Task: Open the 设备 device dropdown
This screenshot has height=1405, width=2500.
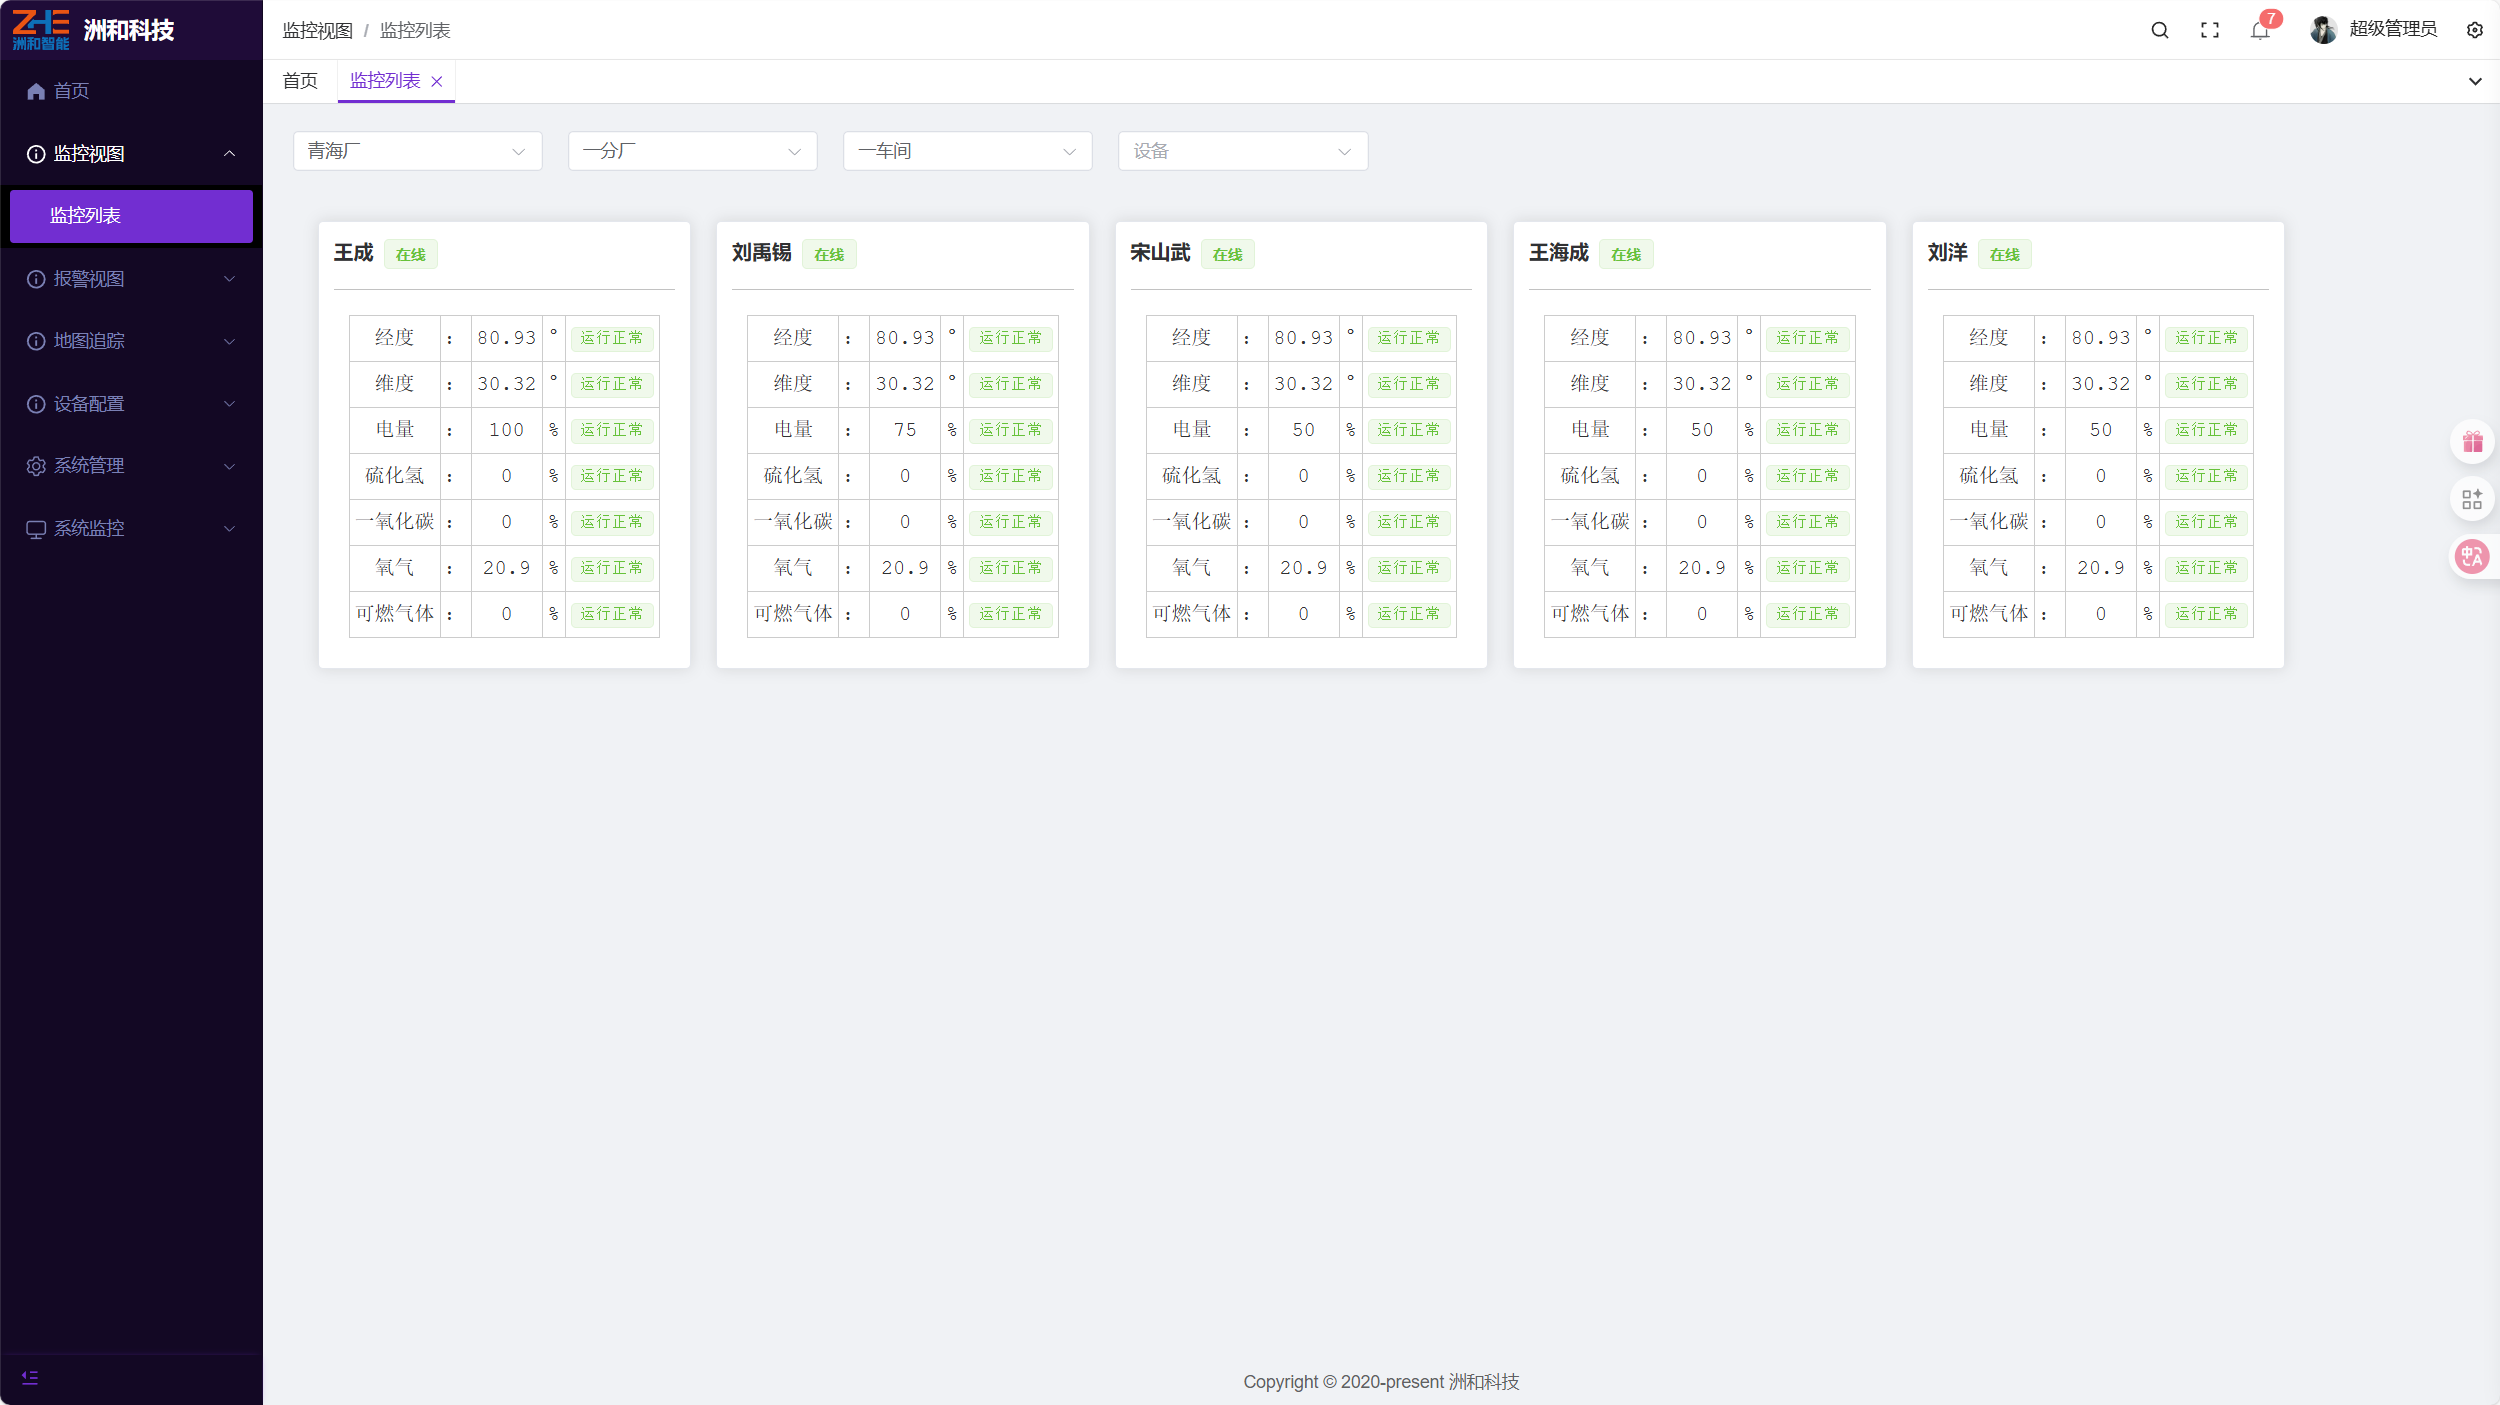Action: click(x=1242, y=151)
